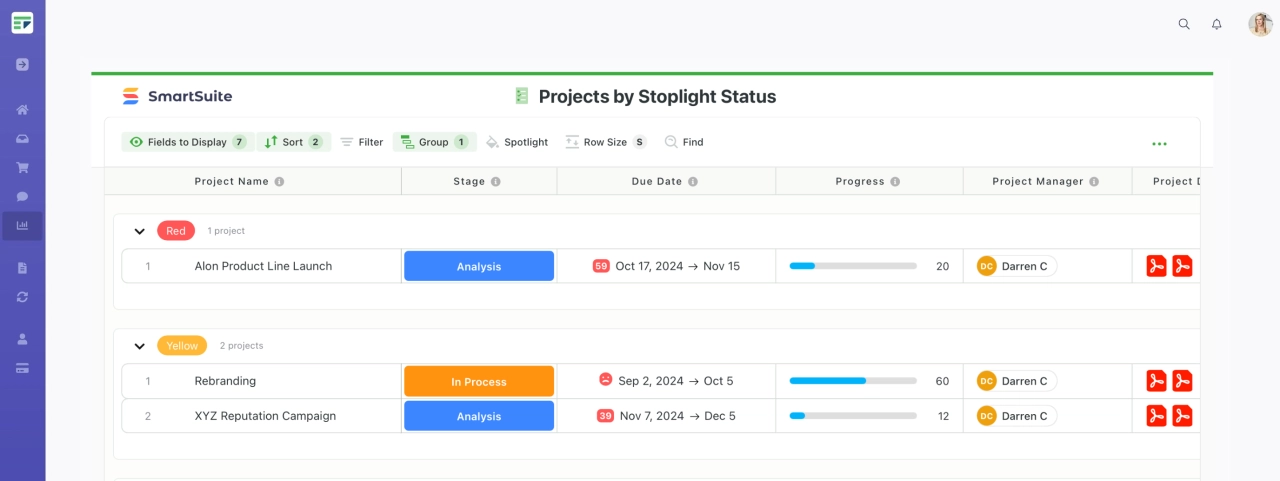The height and width of the screenshot is (481, 1280).
Task: Click the SmartSuite logo
Action: 177,96
